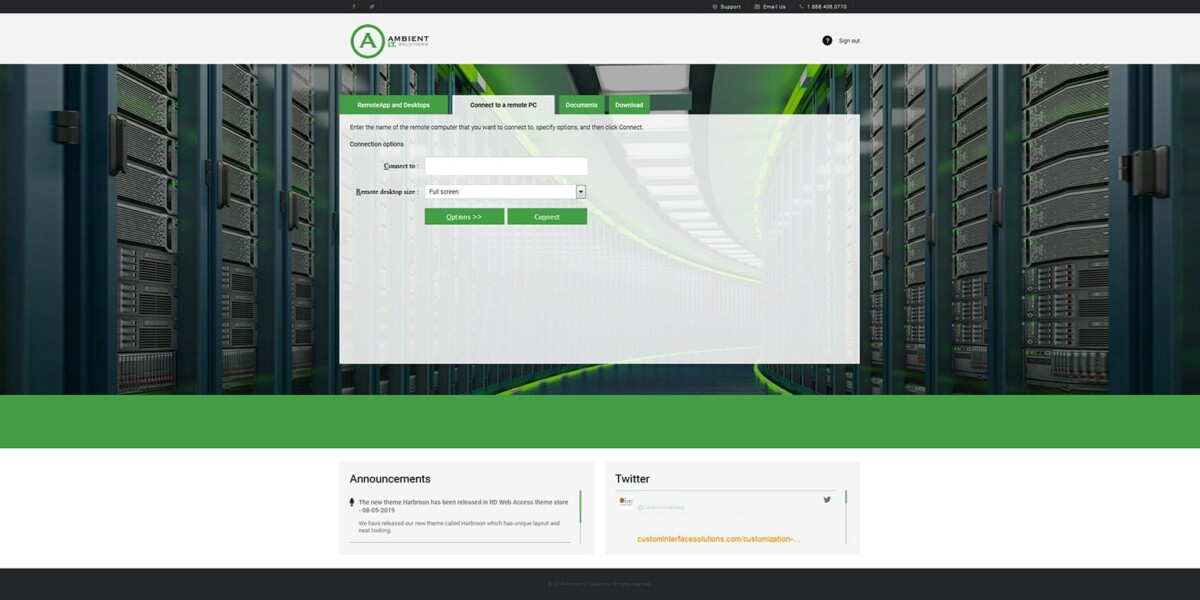Open Support using the gear icon
Viewport: 1200px width, 600px height.
[713, 7]
